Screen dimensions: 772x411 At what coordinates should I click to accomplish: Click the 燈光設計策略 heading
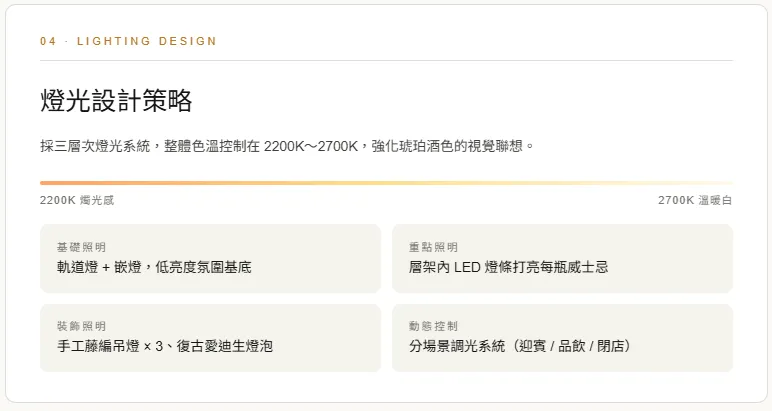116,101
